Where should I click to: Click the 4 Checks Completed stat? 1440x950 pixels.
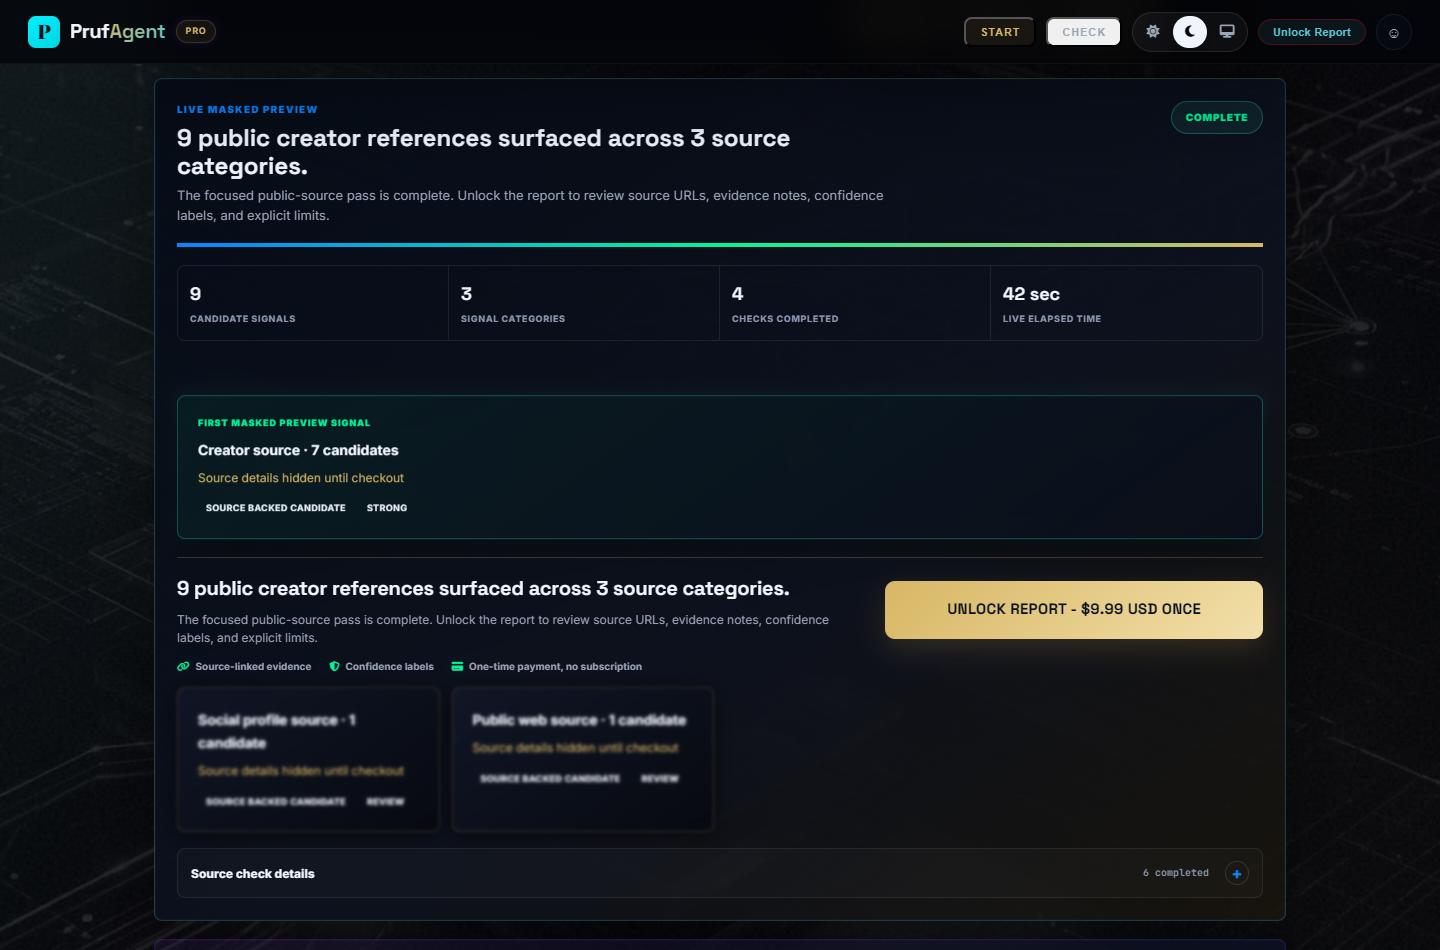(855, 303)
